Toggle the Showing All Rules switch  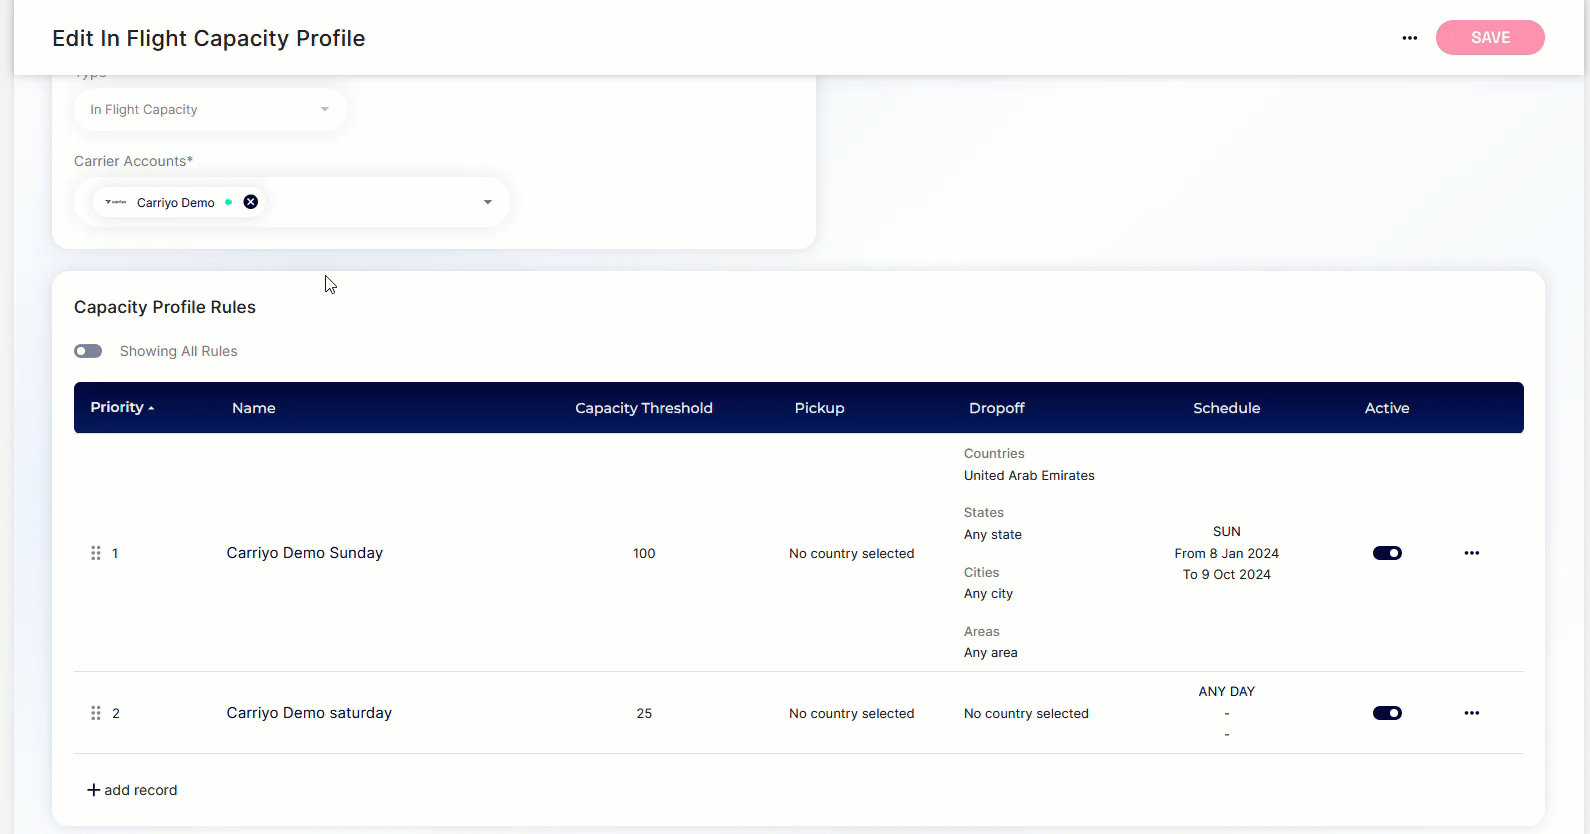point(88,351)
